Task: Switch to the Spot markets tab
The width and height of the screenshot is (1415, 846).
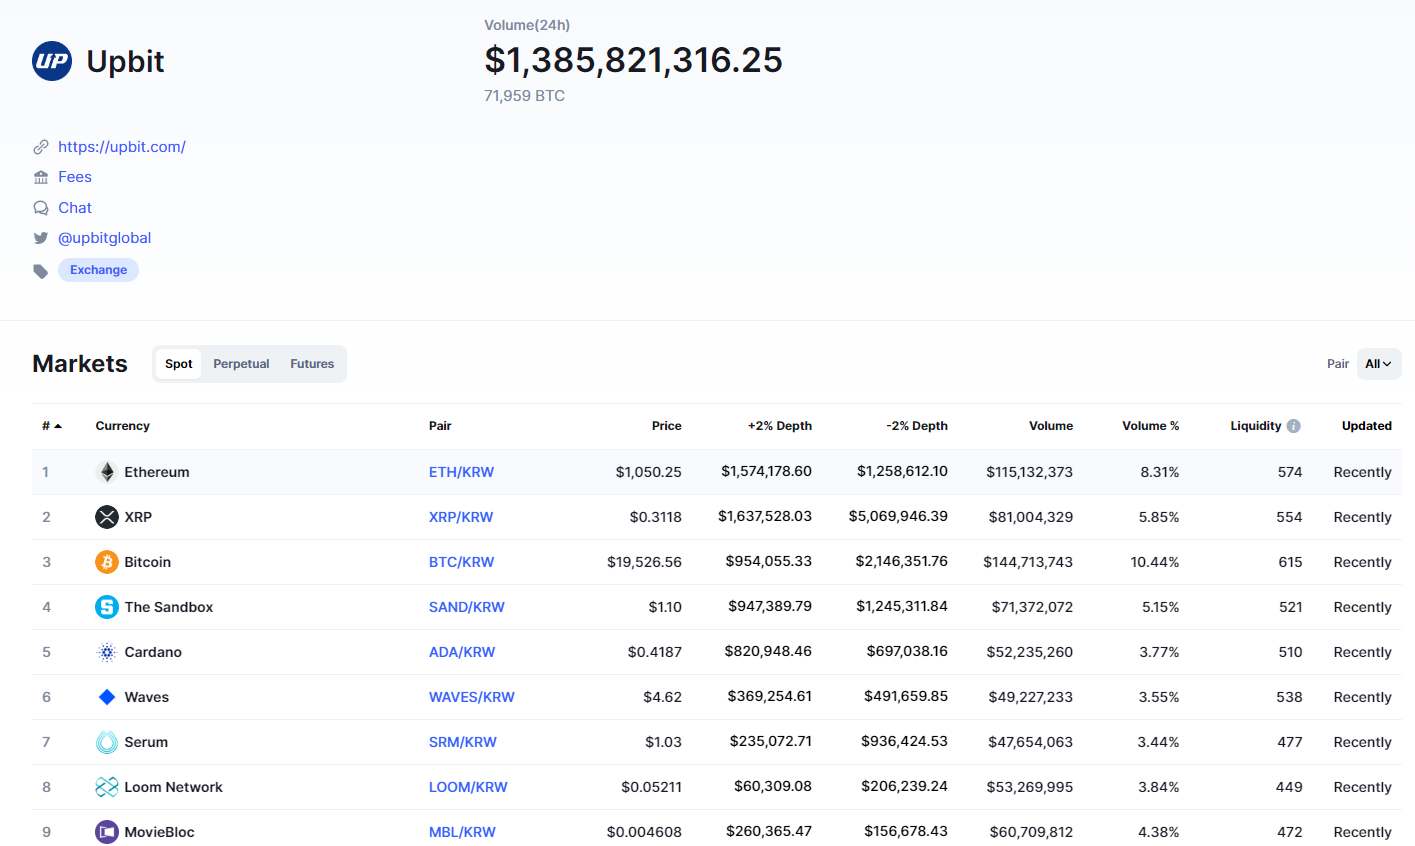Action: (179, 364)
